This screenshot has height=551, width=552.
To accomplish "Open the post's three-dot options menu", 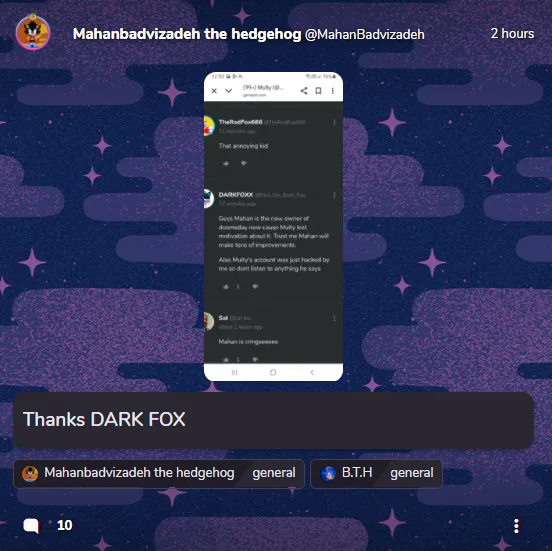I will pos(516,526).
